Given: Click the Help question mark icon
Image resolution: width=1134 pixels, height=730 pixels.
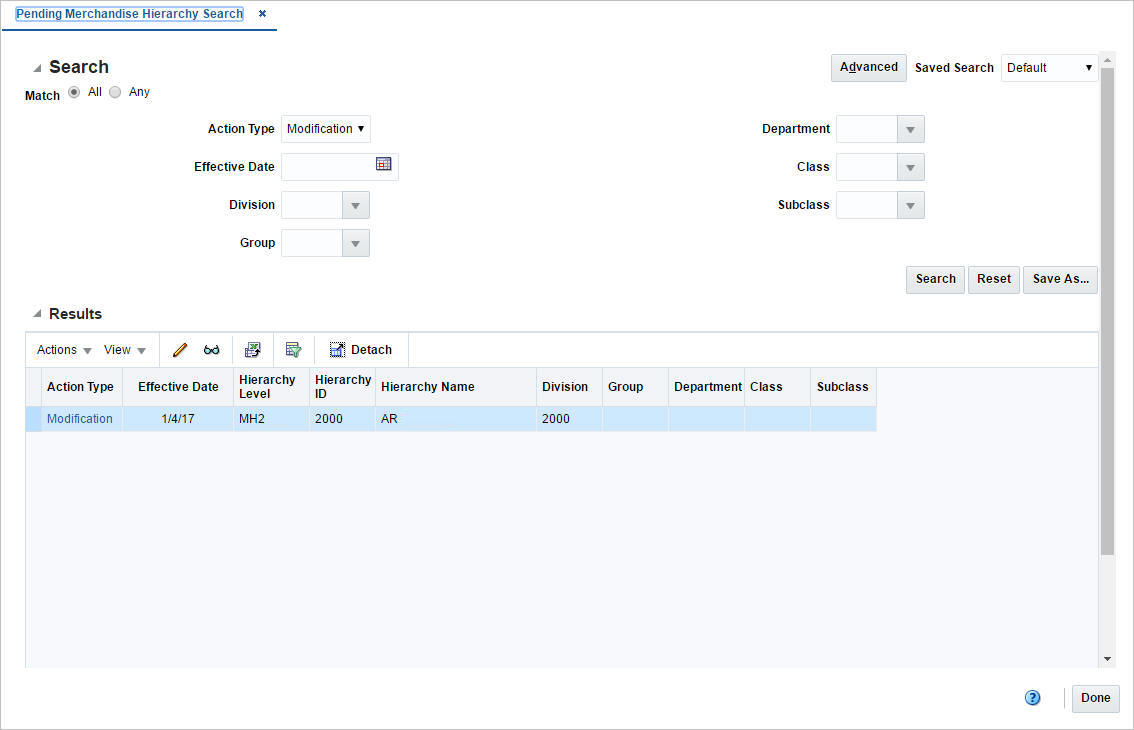Looking at the screenshot, I should click(x=1032, y=697).
